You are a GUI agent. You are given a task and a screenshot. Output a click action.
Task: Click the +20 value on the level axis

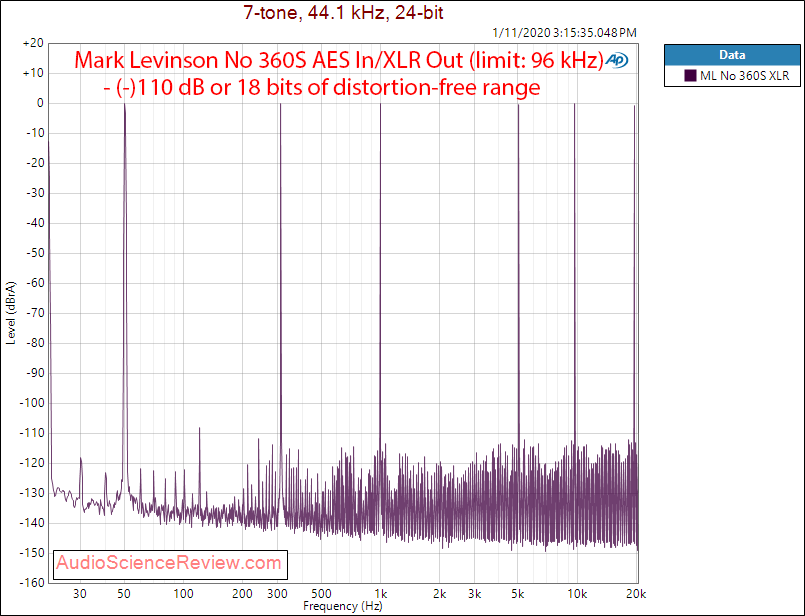(x=33, y=44)
